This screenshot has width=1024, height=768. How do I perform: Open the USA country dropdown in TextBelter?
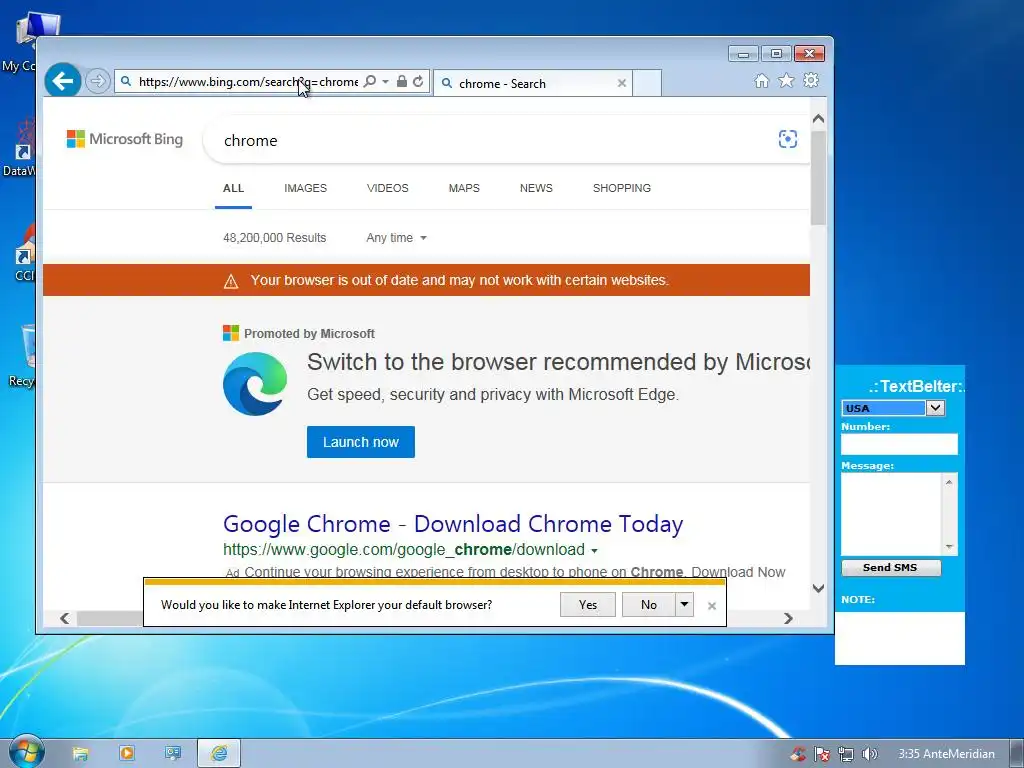[935, 408]
